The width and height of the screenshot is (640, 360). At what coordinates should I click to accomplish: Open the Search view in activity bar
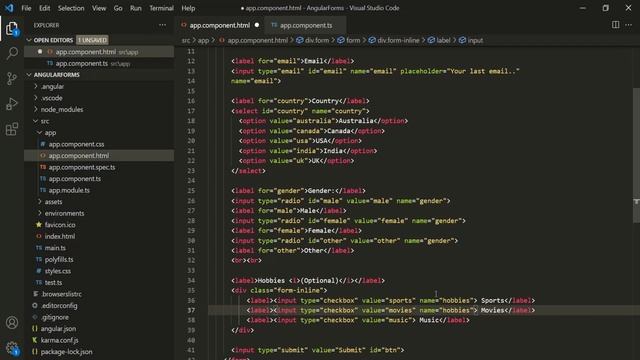tap(12, 53)
